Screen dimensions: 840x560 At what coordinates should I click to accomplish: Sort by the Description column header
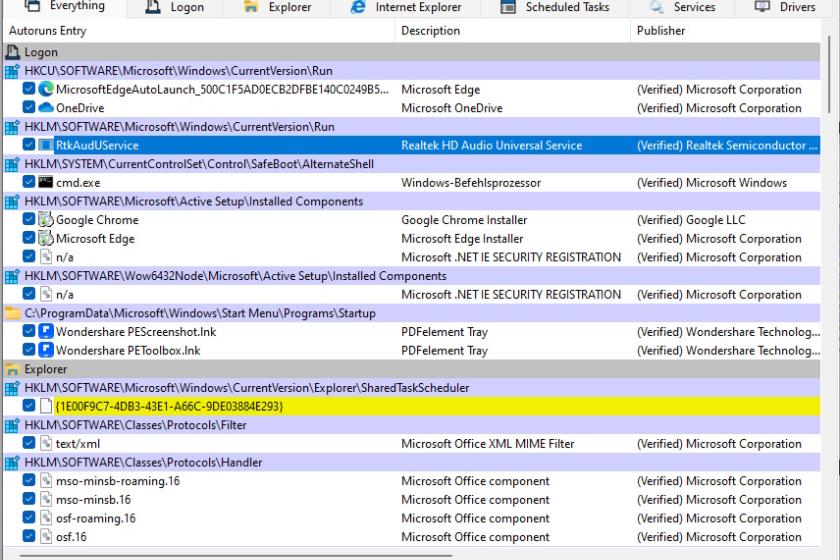pyautogui.click(x=513, y=31)
